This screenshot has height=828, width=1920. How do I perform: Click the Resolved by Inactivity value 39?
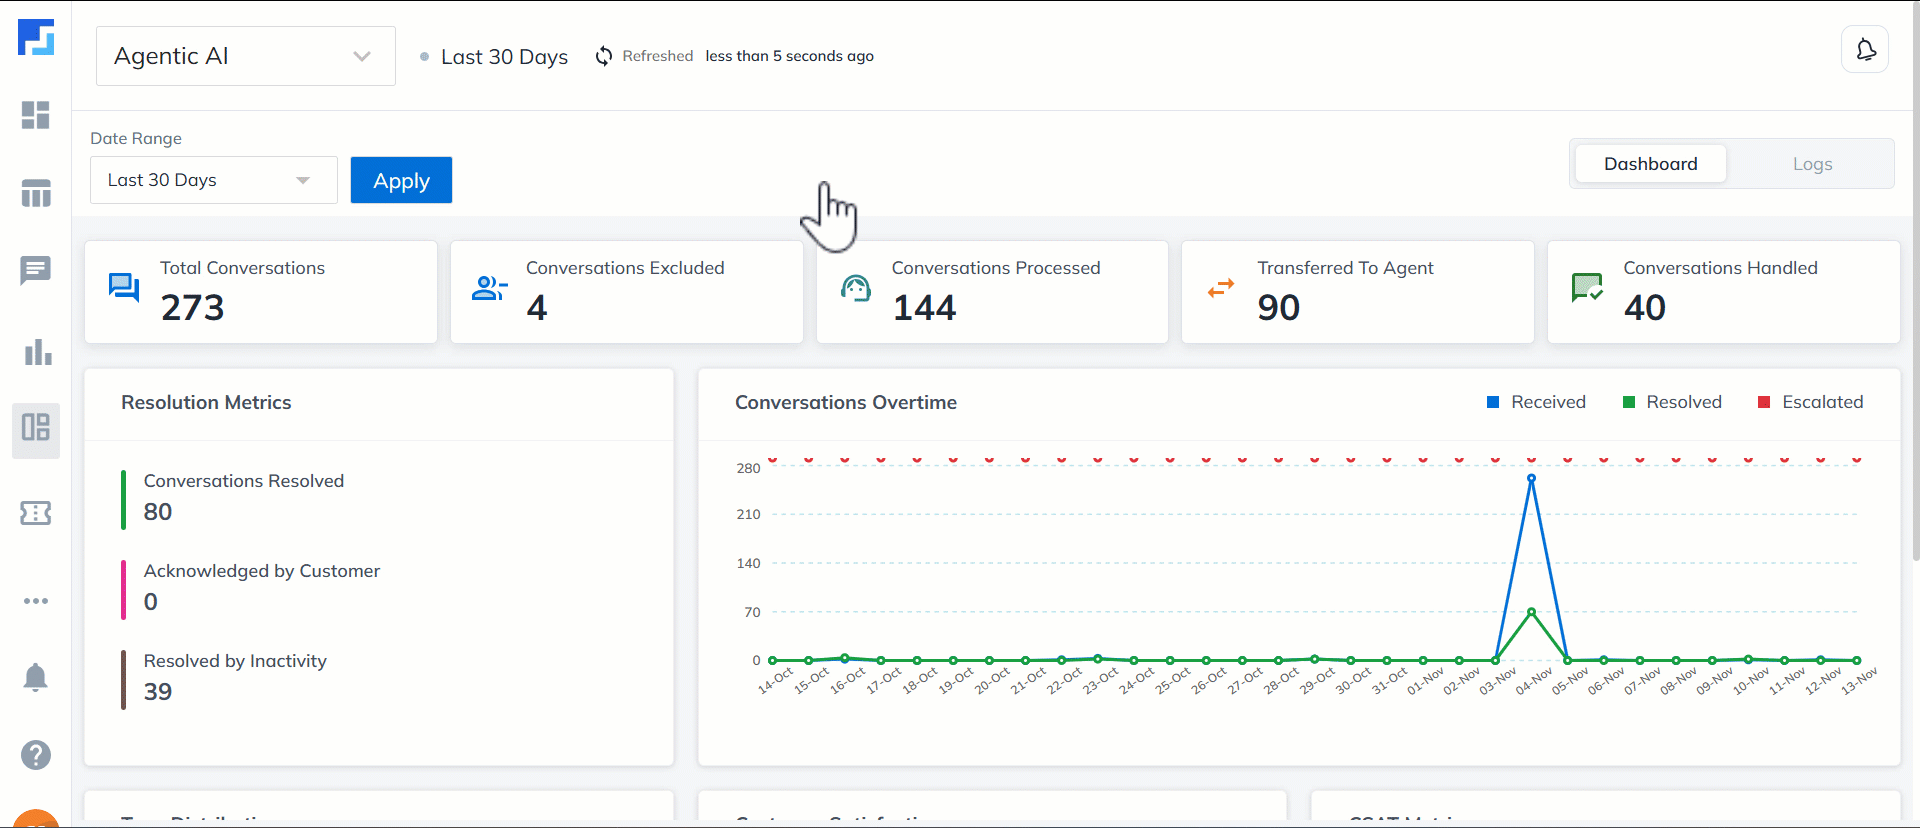pyautogui.click(x=158, y=692)
